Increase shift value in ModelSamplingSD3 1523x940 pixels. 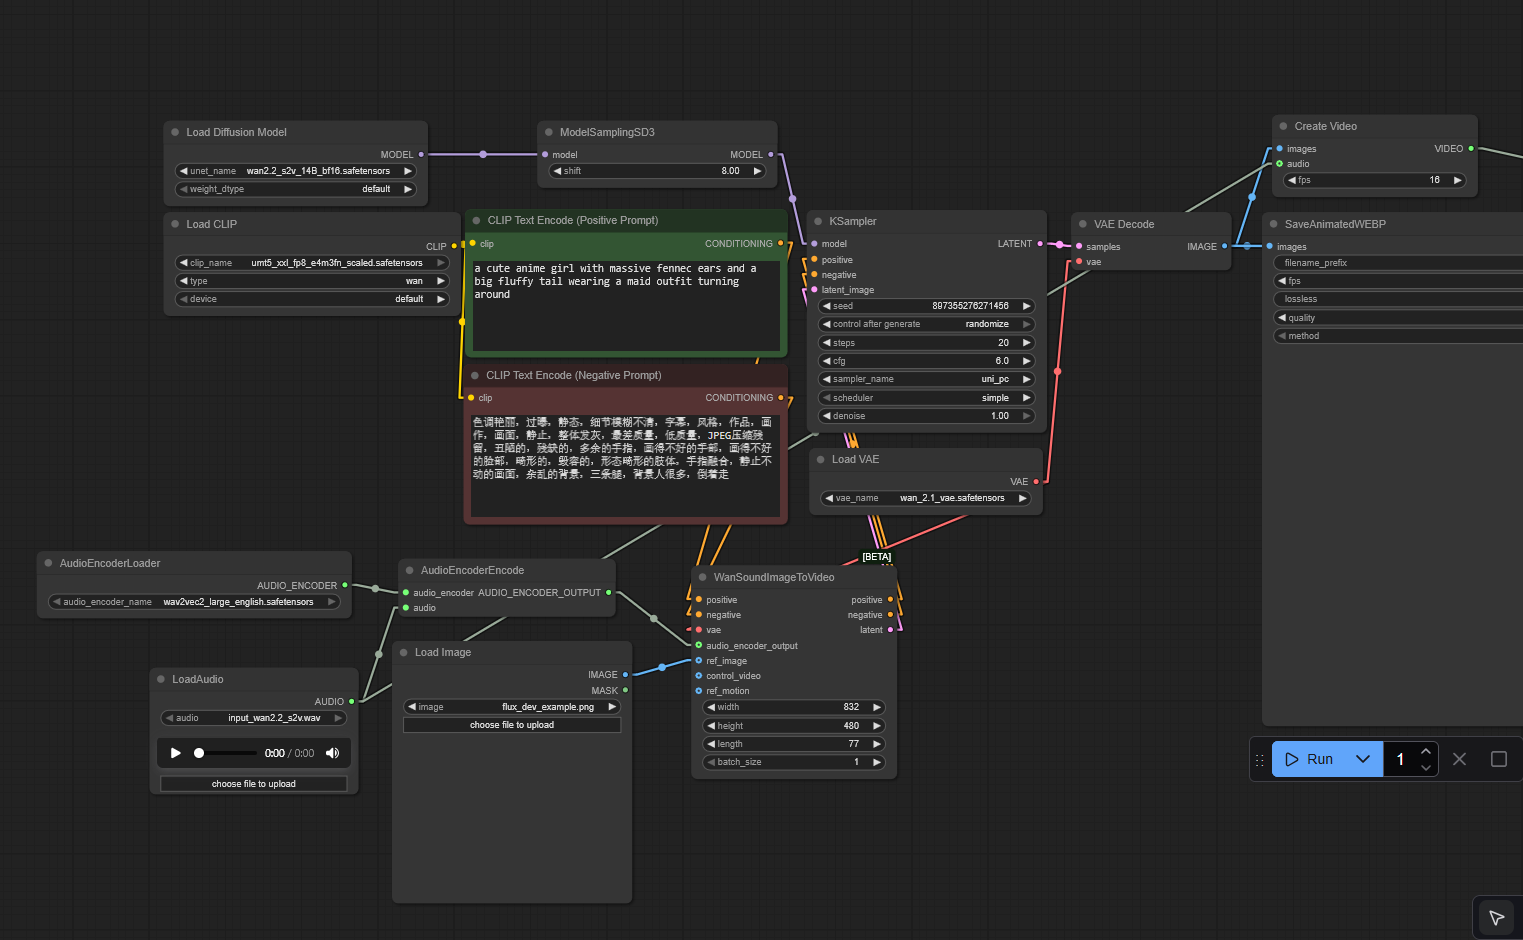click(x=757, y=171)
